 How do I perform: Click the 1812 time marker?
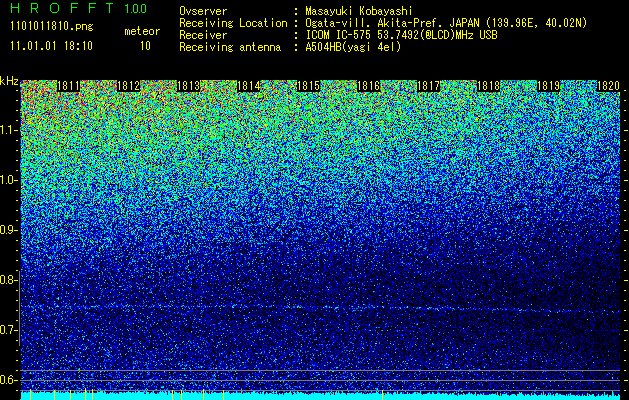tap(128, 86)
